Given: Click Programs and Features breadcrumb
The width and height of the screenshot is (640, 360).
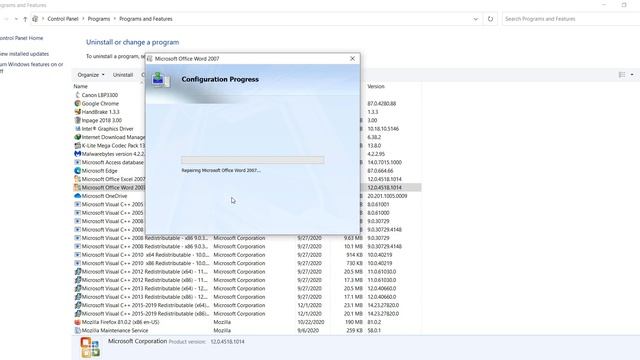Looking at the screenshot, I should pyautogui.click(x=146, y=19).
